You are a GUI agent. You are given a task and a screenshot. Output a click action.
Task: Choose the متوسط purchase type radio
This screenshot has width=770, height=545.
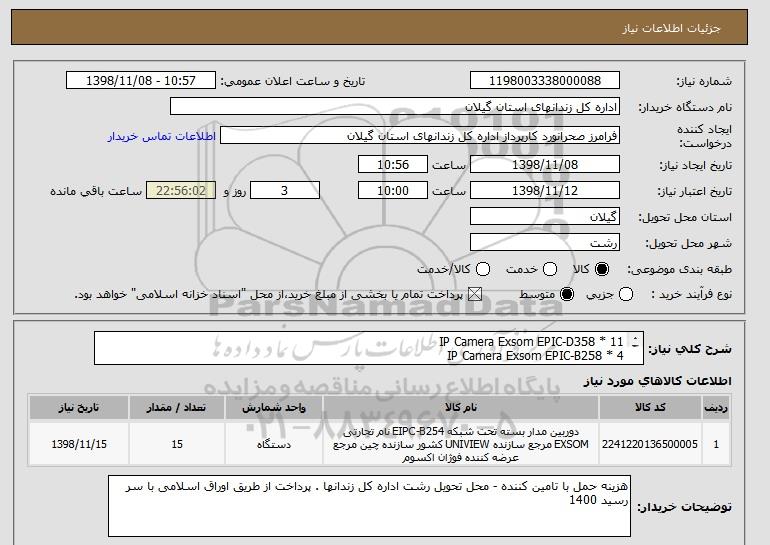point(567,295)
